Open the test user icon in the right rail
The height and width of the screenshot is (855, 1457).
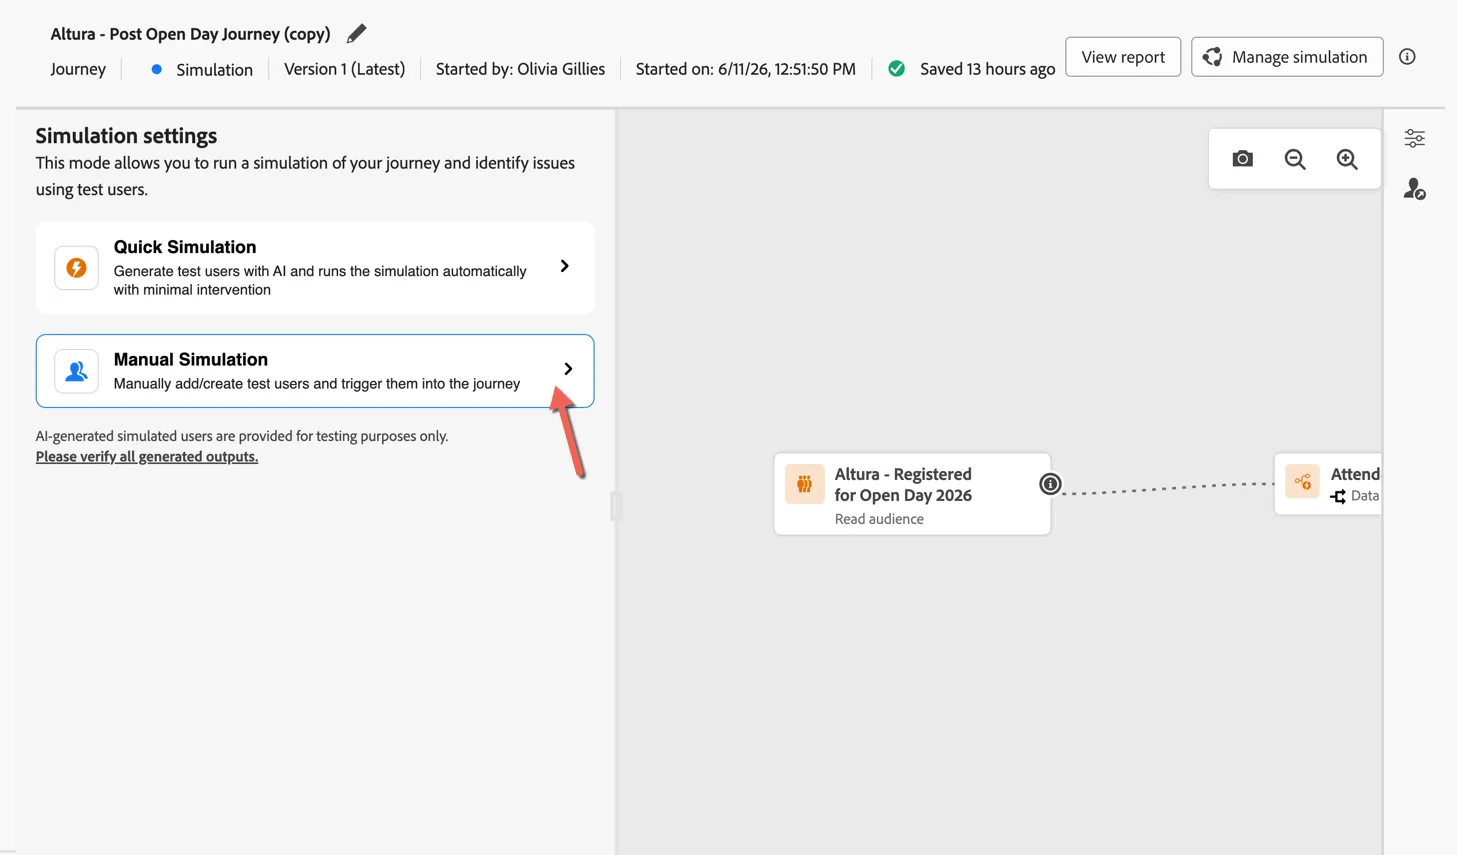(1414, 188)
